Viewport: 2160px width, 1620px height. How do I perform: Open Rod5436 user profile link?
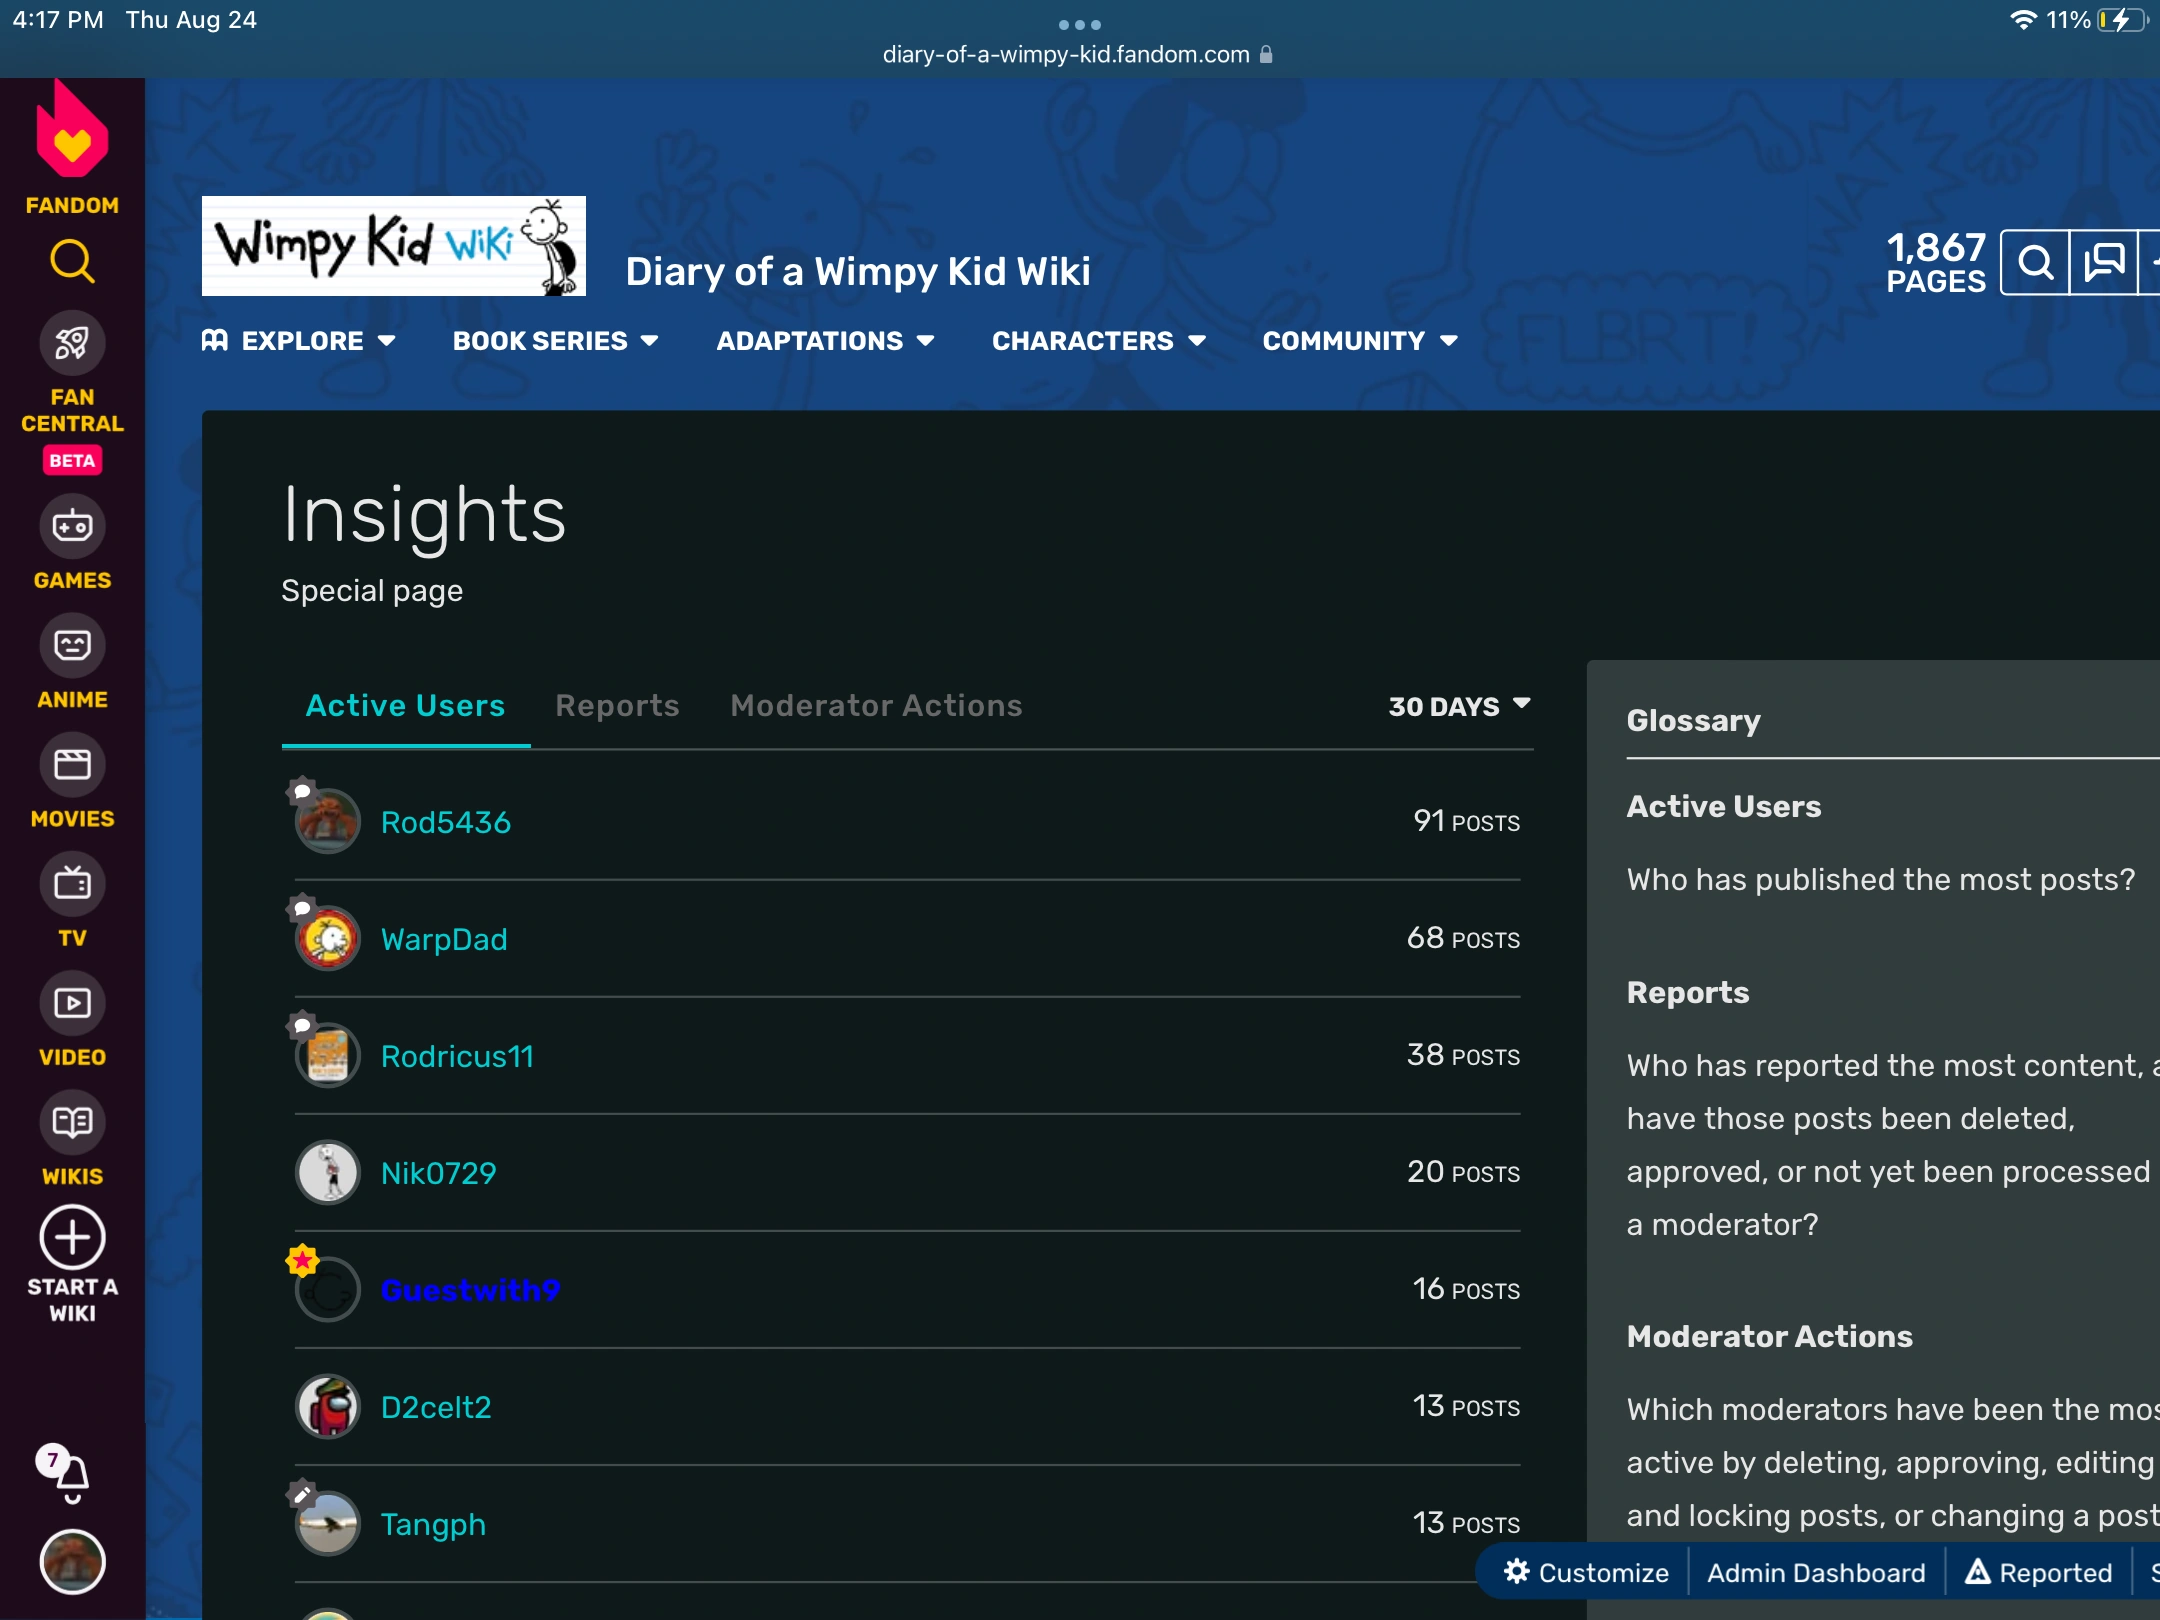[446, 822]
